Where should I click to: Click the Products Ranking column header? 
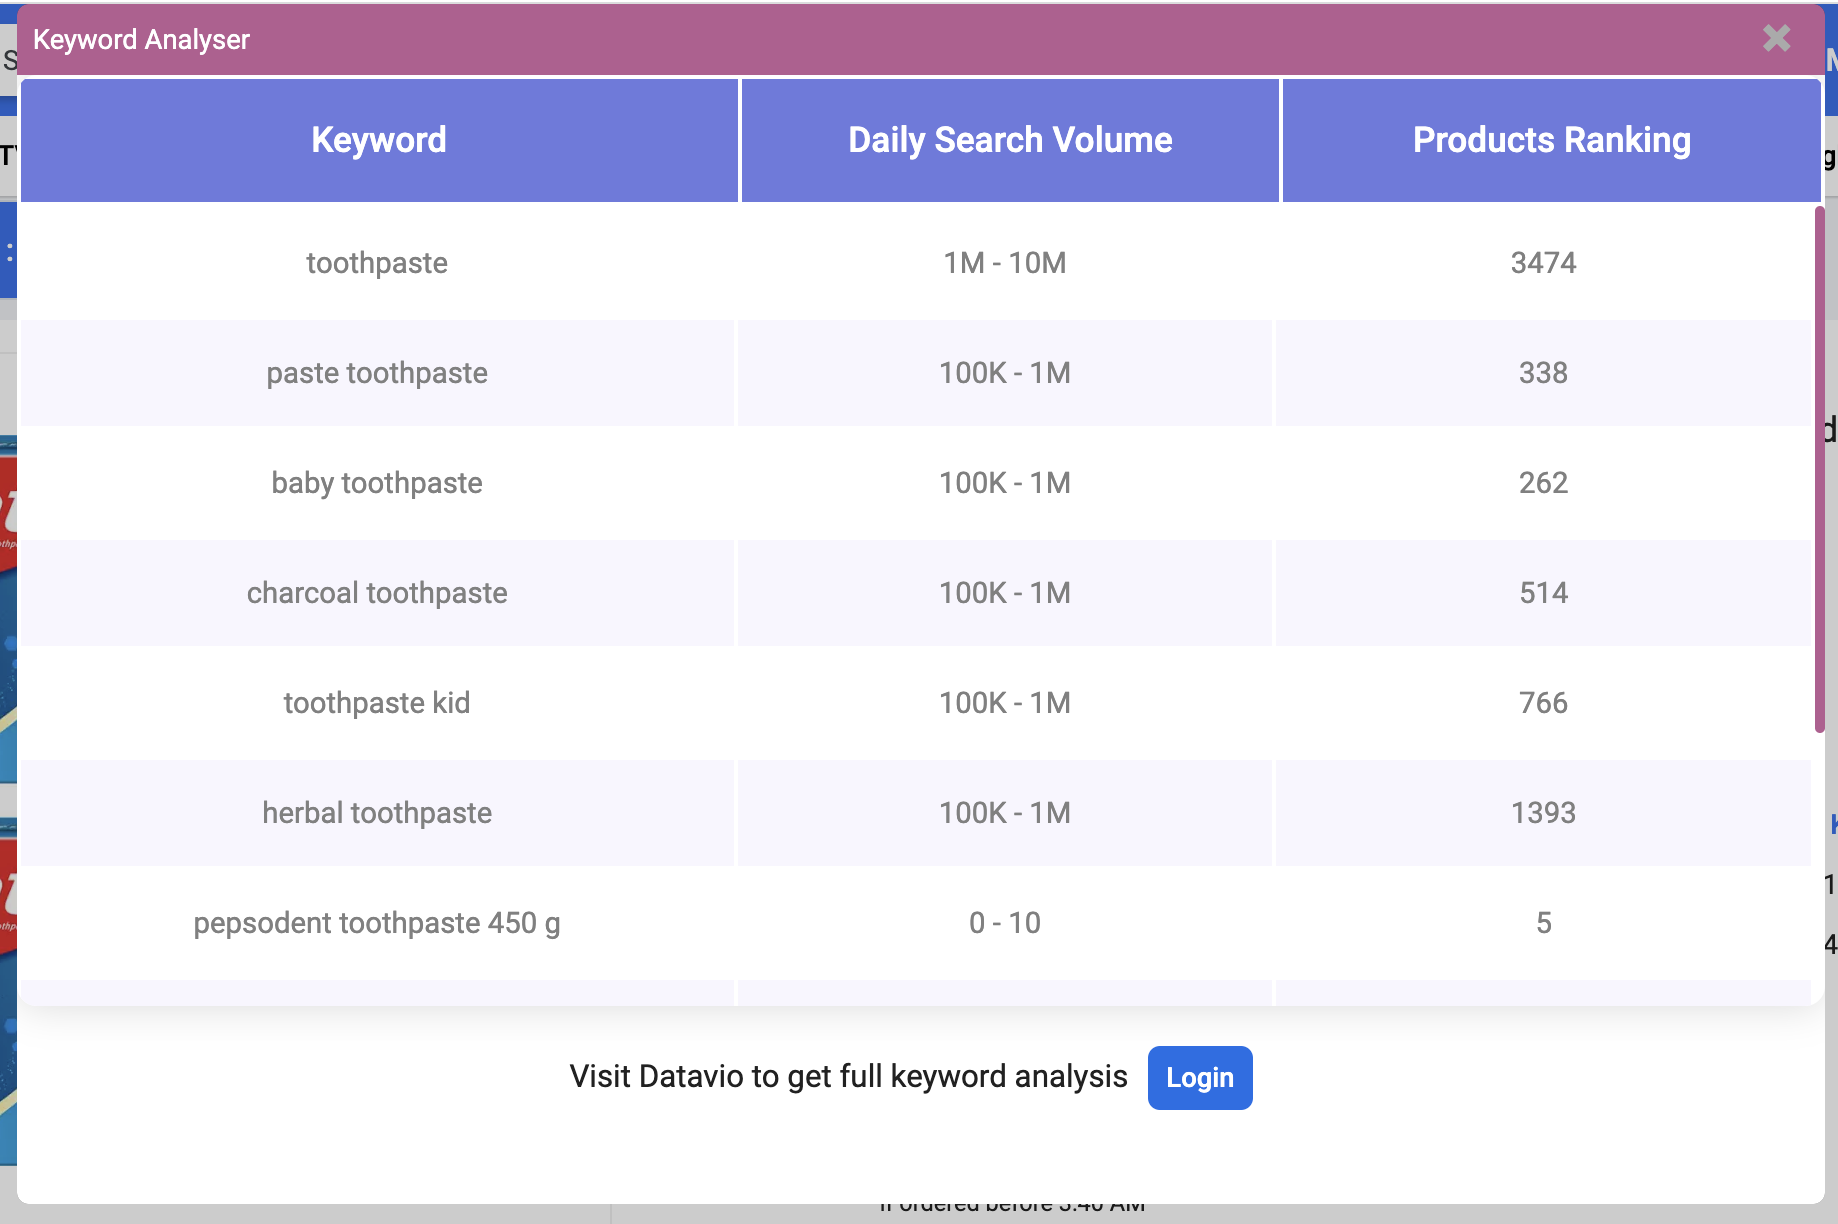point(1551,140)
